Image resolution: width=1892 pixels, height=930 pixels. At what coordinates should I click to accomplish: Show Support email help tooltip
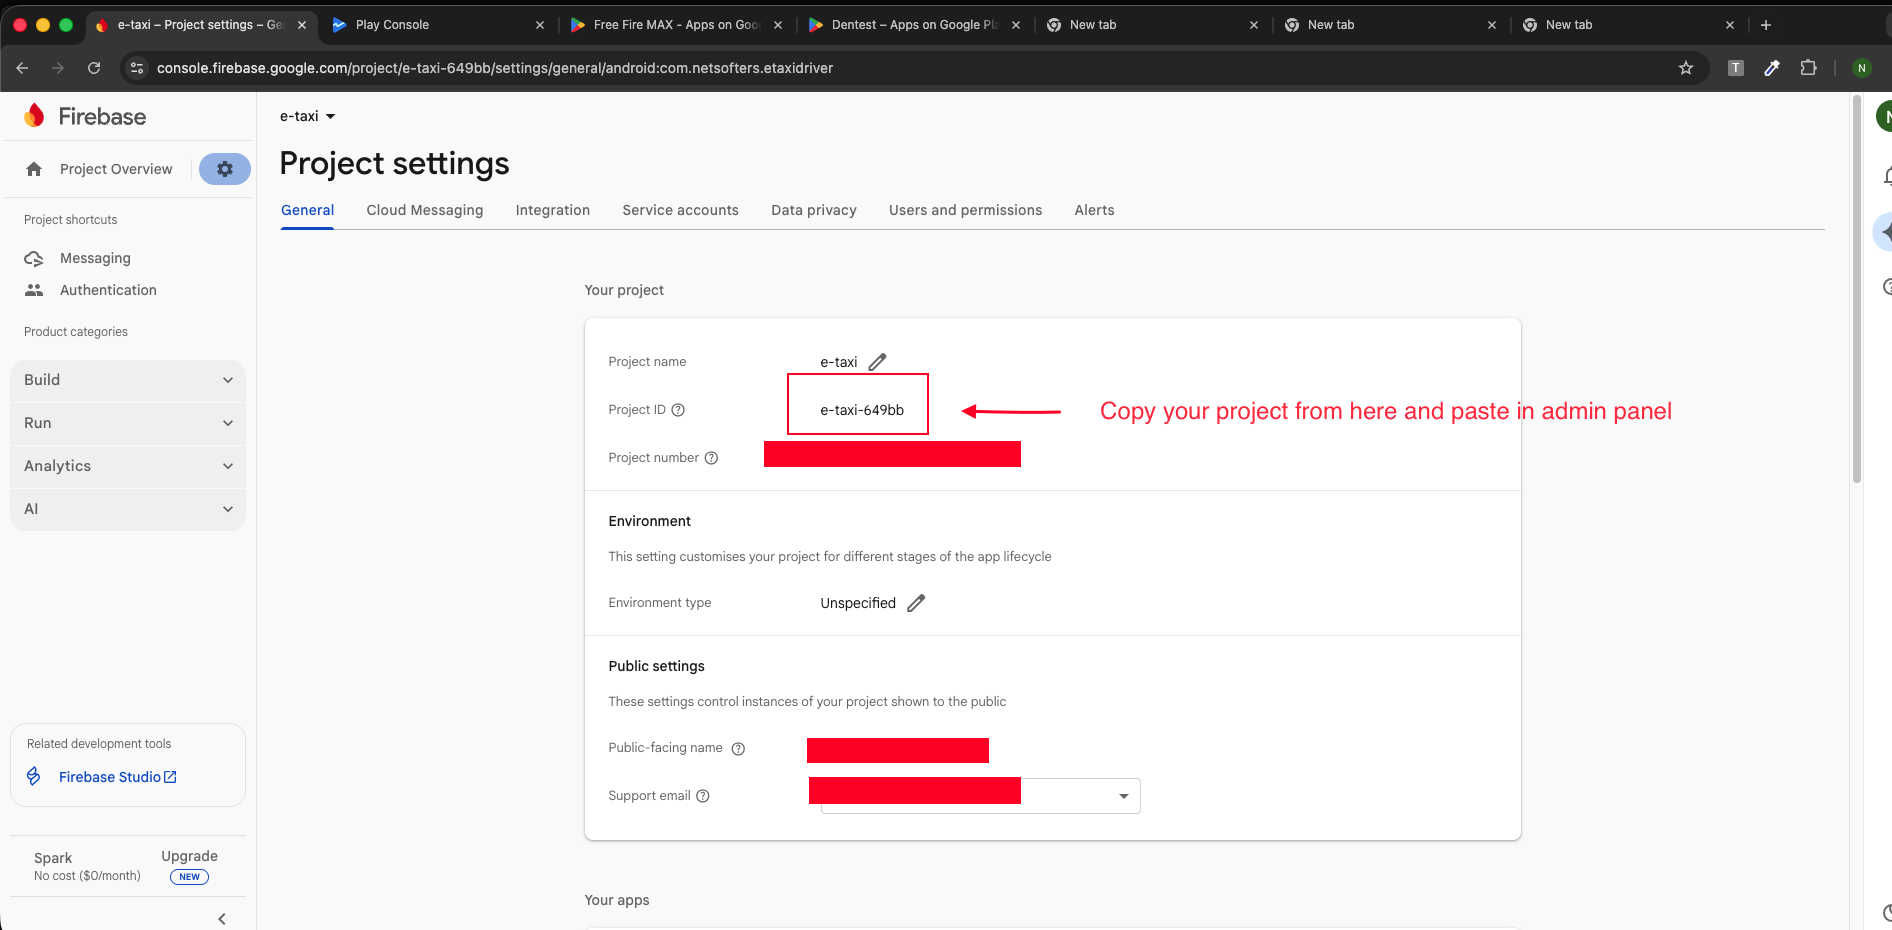703,796
